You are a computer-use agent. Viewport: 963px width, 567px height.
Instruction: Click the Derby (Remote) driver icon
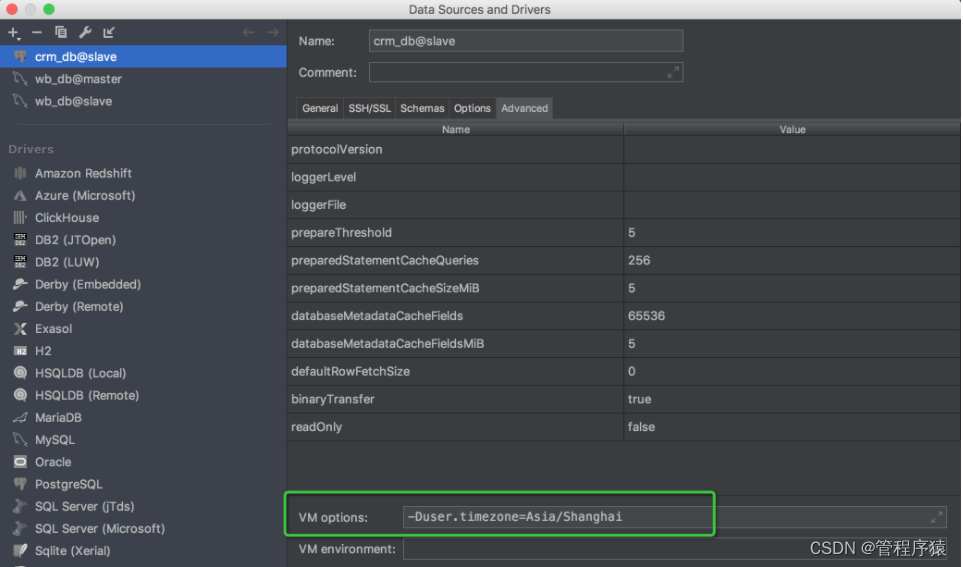tap(20, 306)
